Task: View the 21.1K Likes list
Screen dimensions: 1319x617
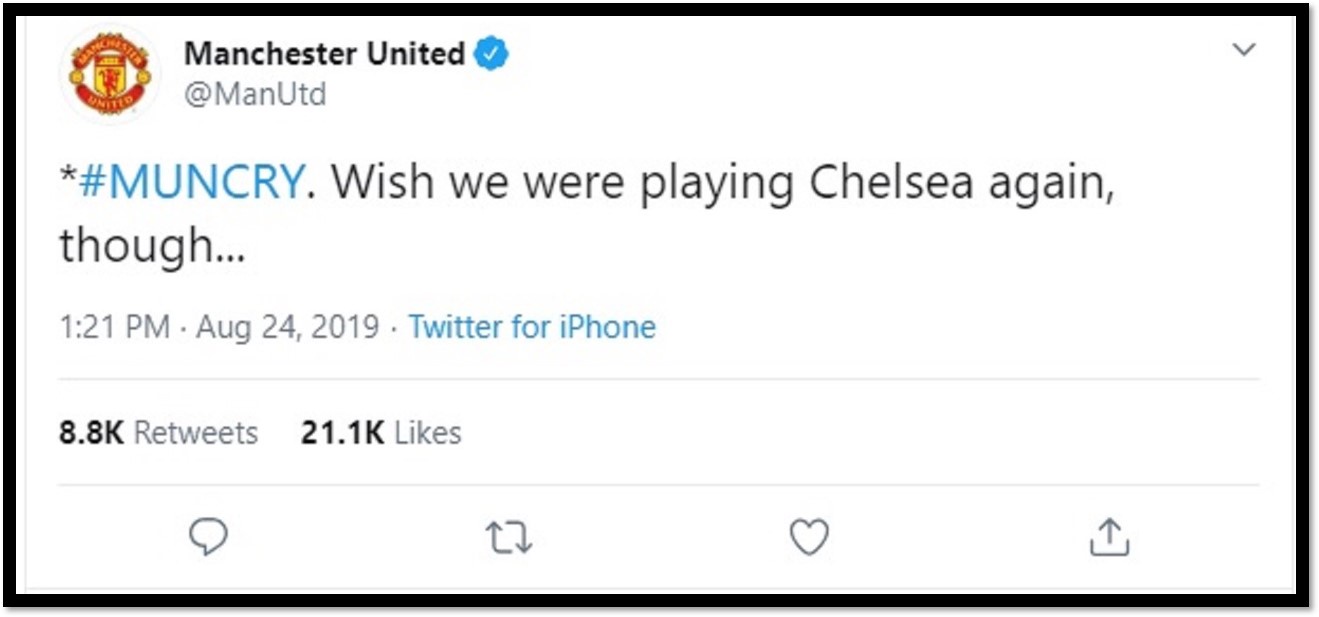Action: tap(381, 433)
